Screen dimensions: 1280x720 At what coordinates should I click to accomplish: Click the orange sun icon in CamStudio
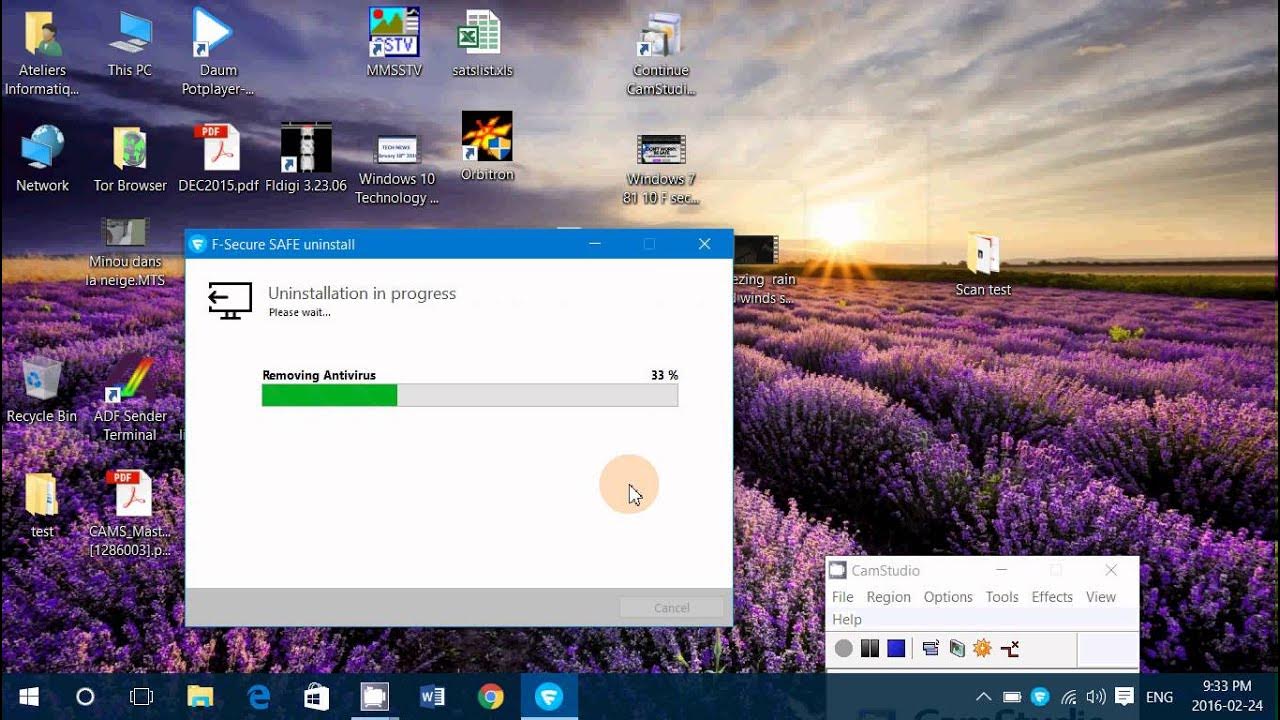pos(982,649)
